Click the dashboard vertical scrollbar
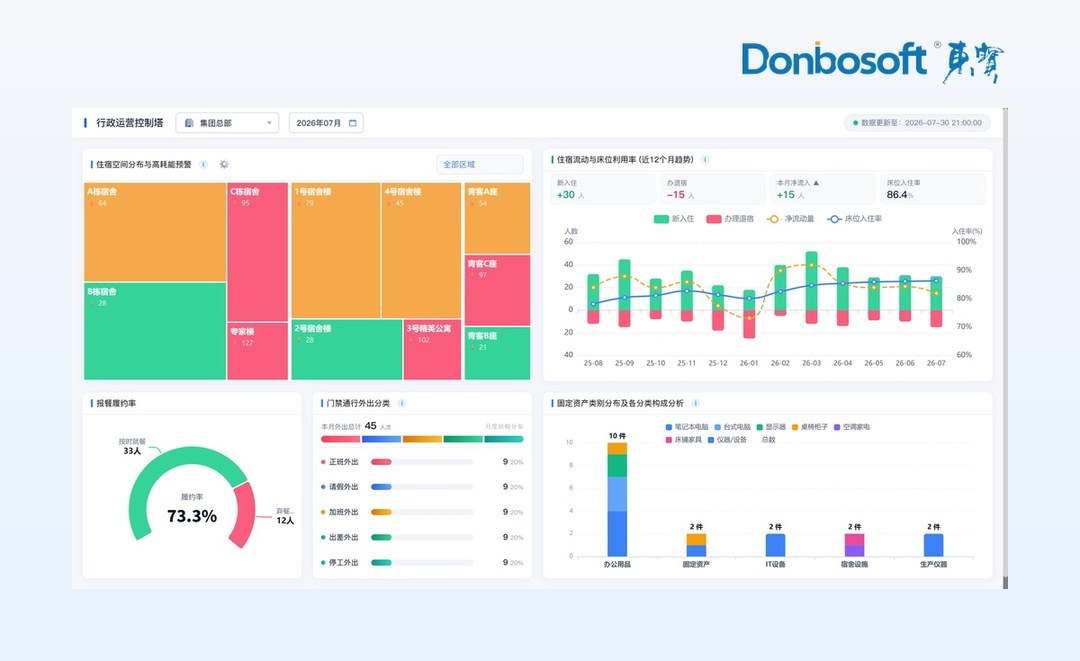 (1006, 348)
